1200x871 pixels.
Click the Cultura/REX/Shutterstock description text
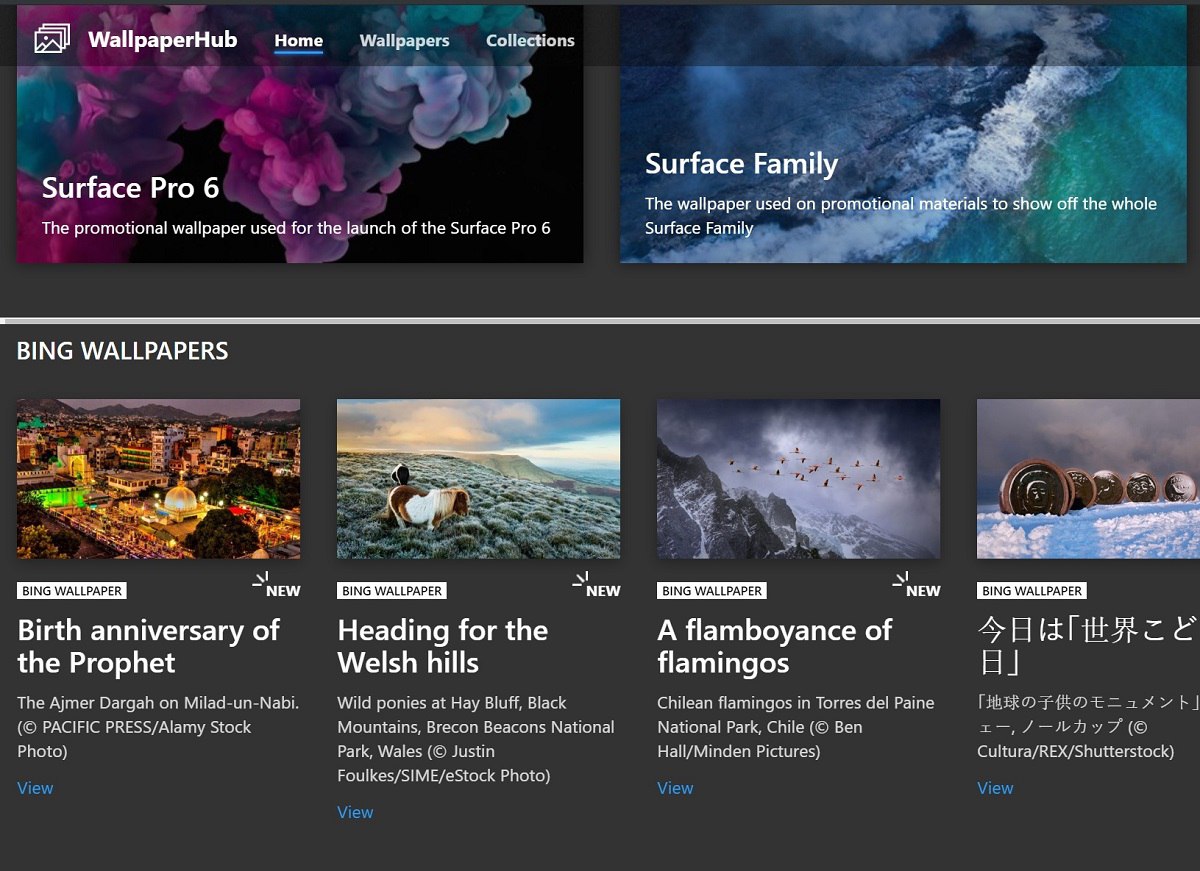[1088, 727]
